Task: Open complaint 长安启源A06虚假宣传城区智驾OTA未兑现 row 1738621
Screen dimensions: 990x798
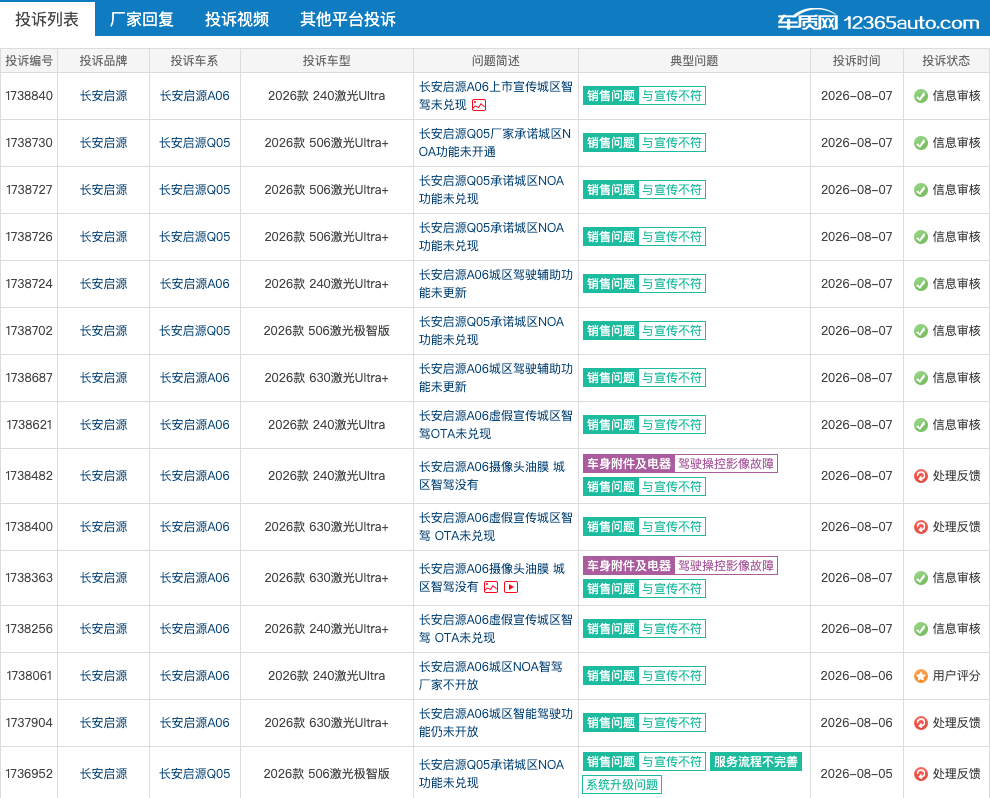Action: [x=496, y=425]
